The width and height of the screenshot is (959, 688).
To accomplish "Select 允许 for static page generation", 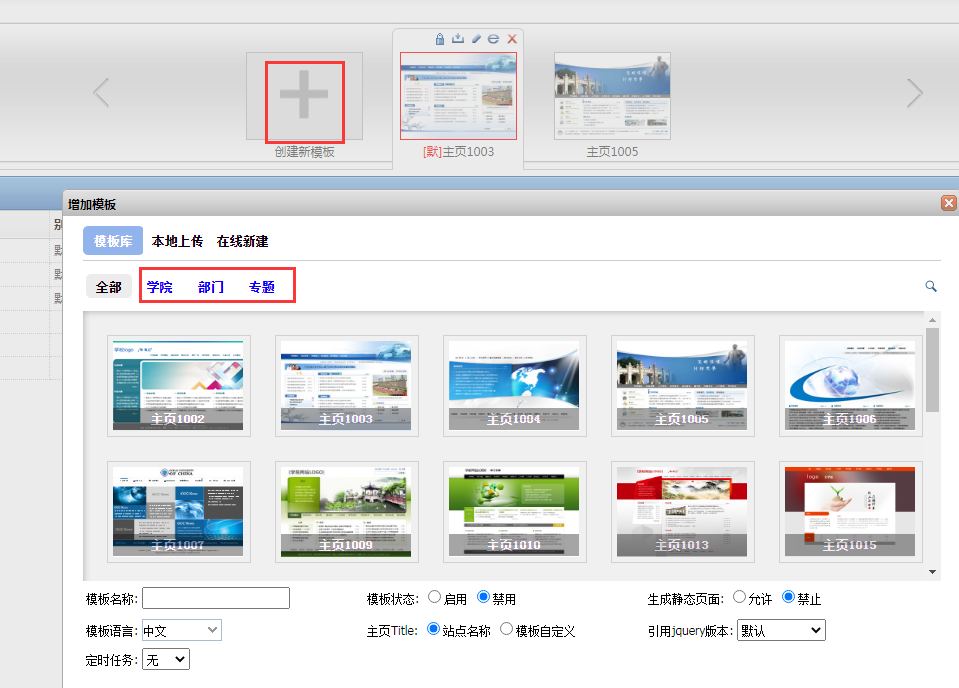I will (740, 597).
